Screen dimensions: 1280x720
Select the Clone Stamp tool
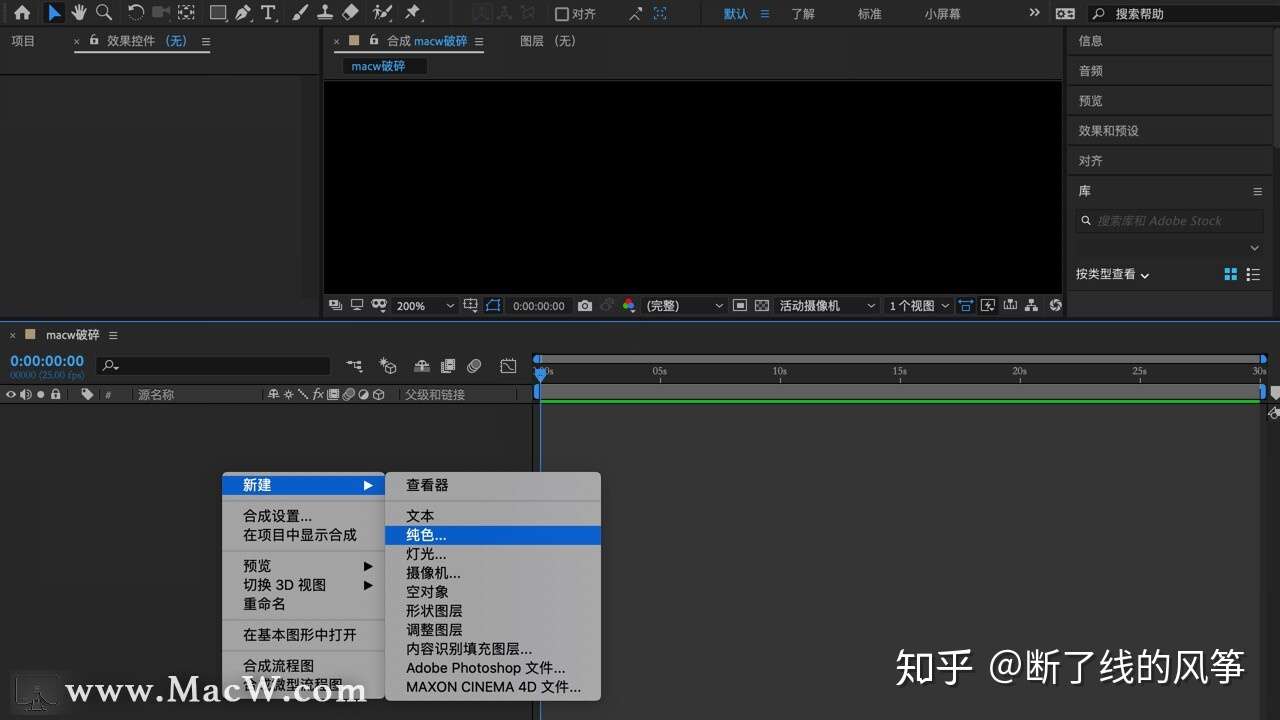(x=325, y=13)
